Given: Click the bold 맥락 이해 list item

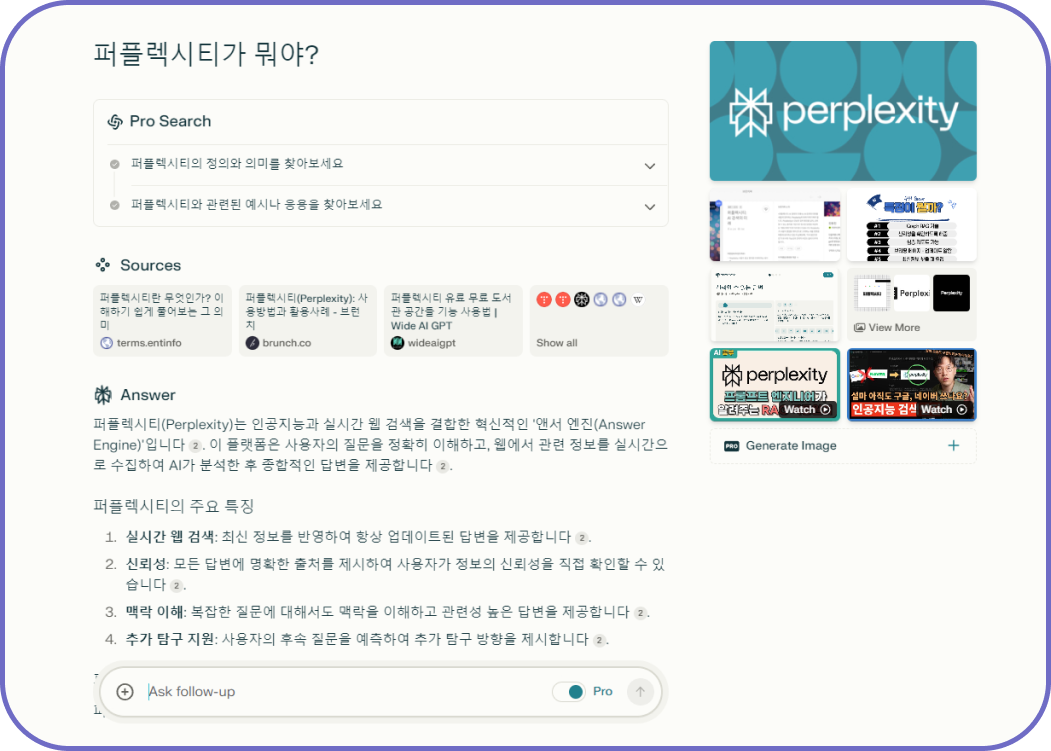Looking at the screenshot, I should [154, 612].
